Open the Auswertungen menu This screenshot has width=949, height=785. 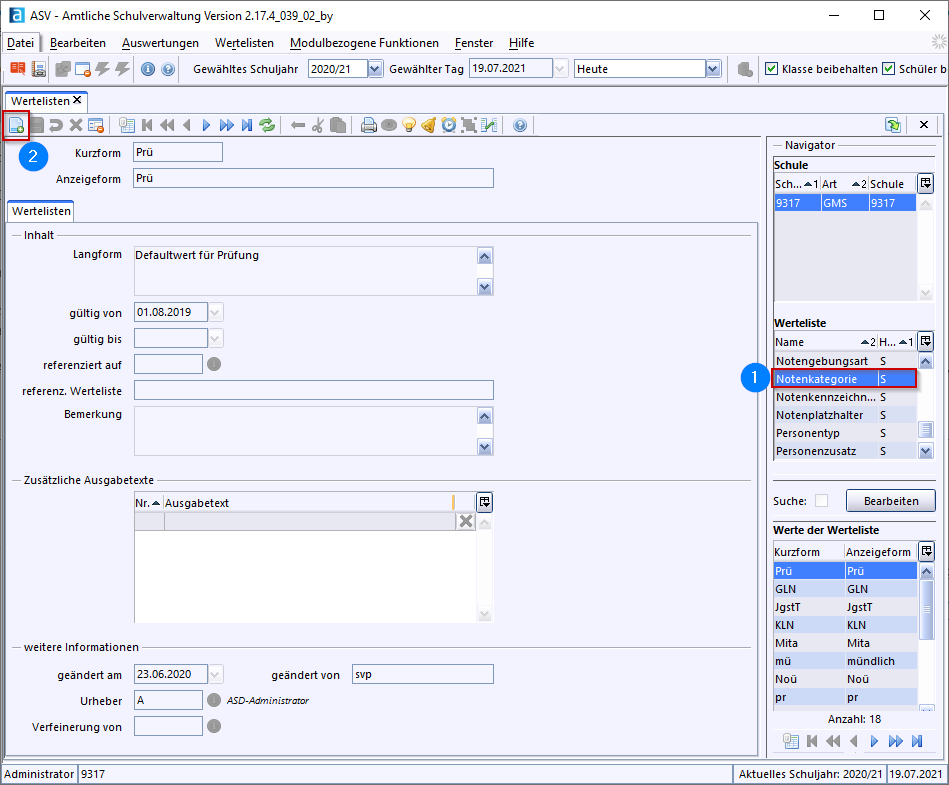pyautogui.click(x=160, y=43)
